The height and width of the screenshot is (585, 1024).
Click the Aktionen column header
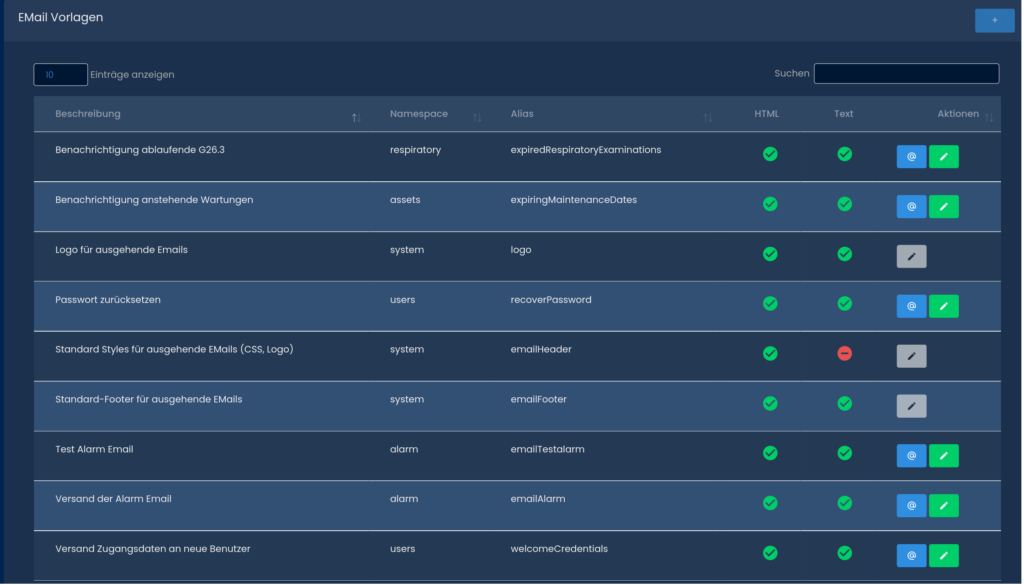coord(957,114)
